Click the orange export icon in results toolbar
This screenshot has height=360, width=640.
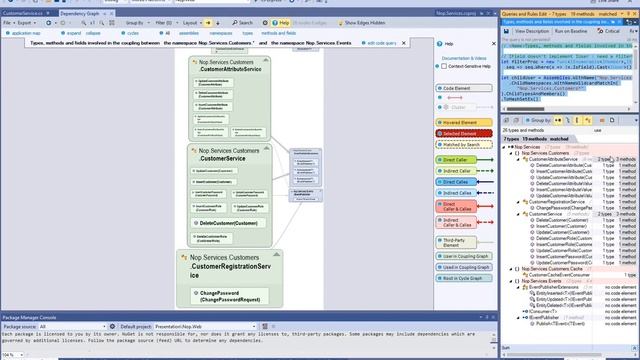point(602,120)
